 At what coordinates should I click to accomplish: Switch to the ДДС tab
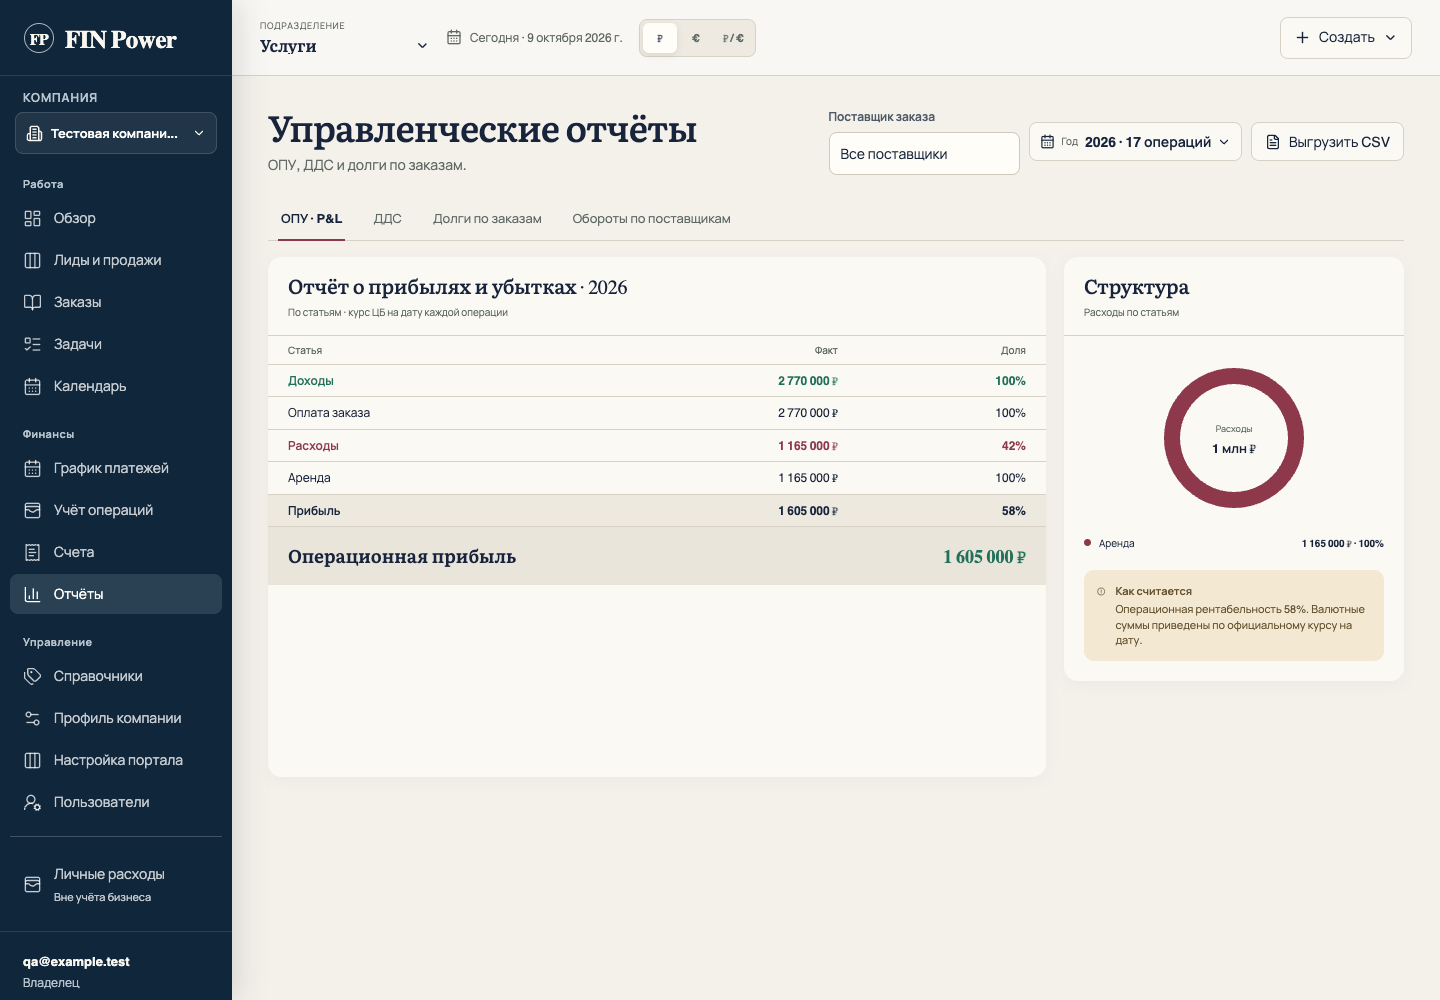pos(388,218)
